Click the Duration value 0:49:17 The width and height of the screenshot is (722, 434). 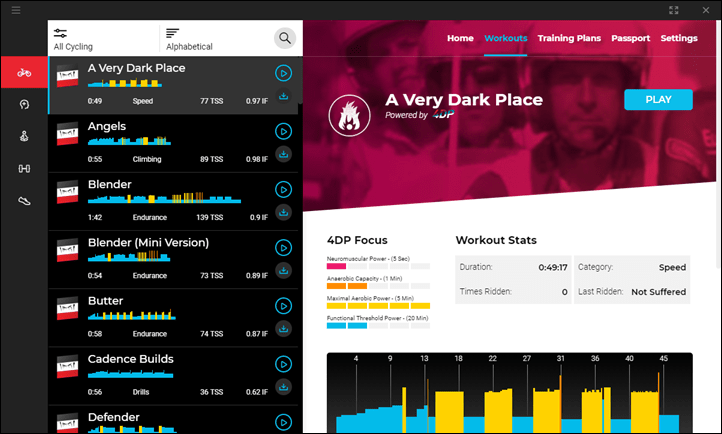(x=553, y=267)
